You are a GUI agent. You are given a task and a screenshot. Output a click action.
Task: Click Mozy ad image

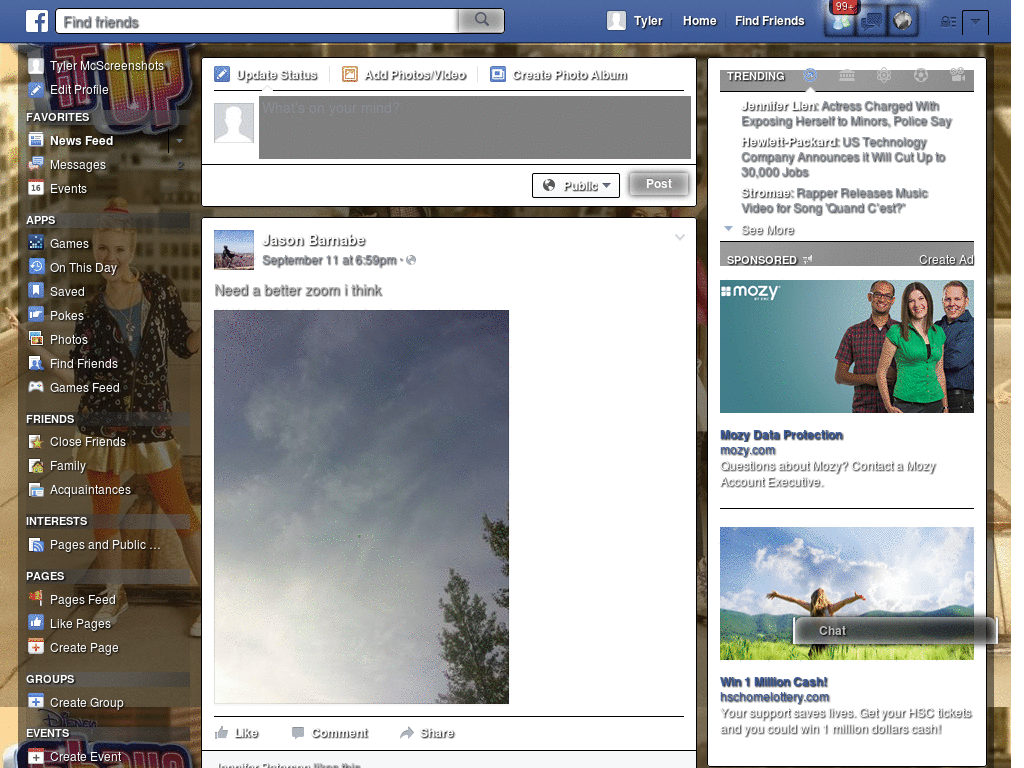coord(846,346)
